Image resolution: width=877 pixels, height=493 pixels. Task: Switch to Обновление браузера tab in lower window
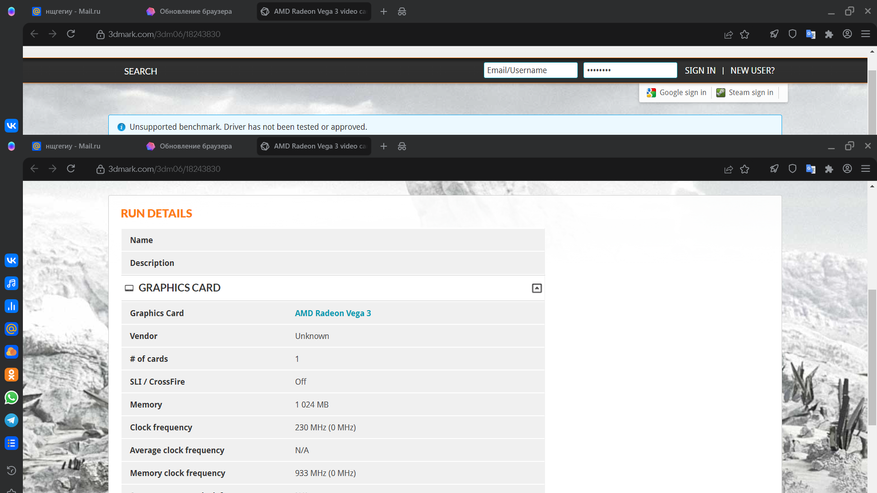pyautogui.click(x=189, y=146)
